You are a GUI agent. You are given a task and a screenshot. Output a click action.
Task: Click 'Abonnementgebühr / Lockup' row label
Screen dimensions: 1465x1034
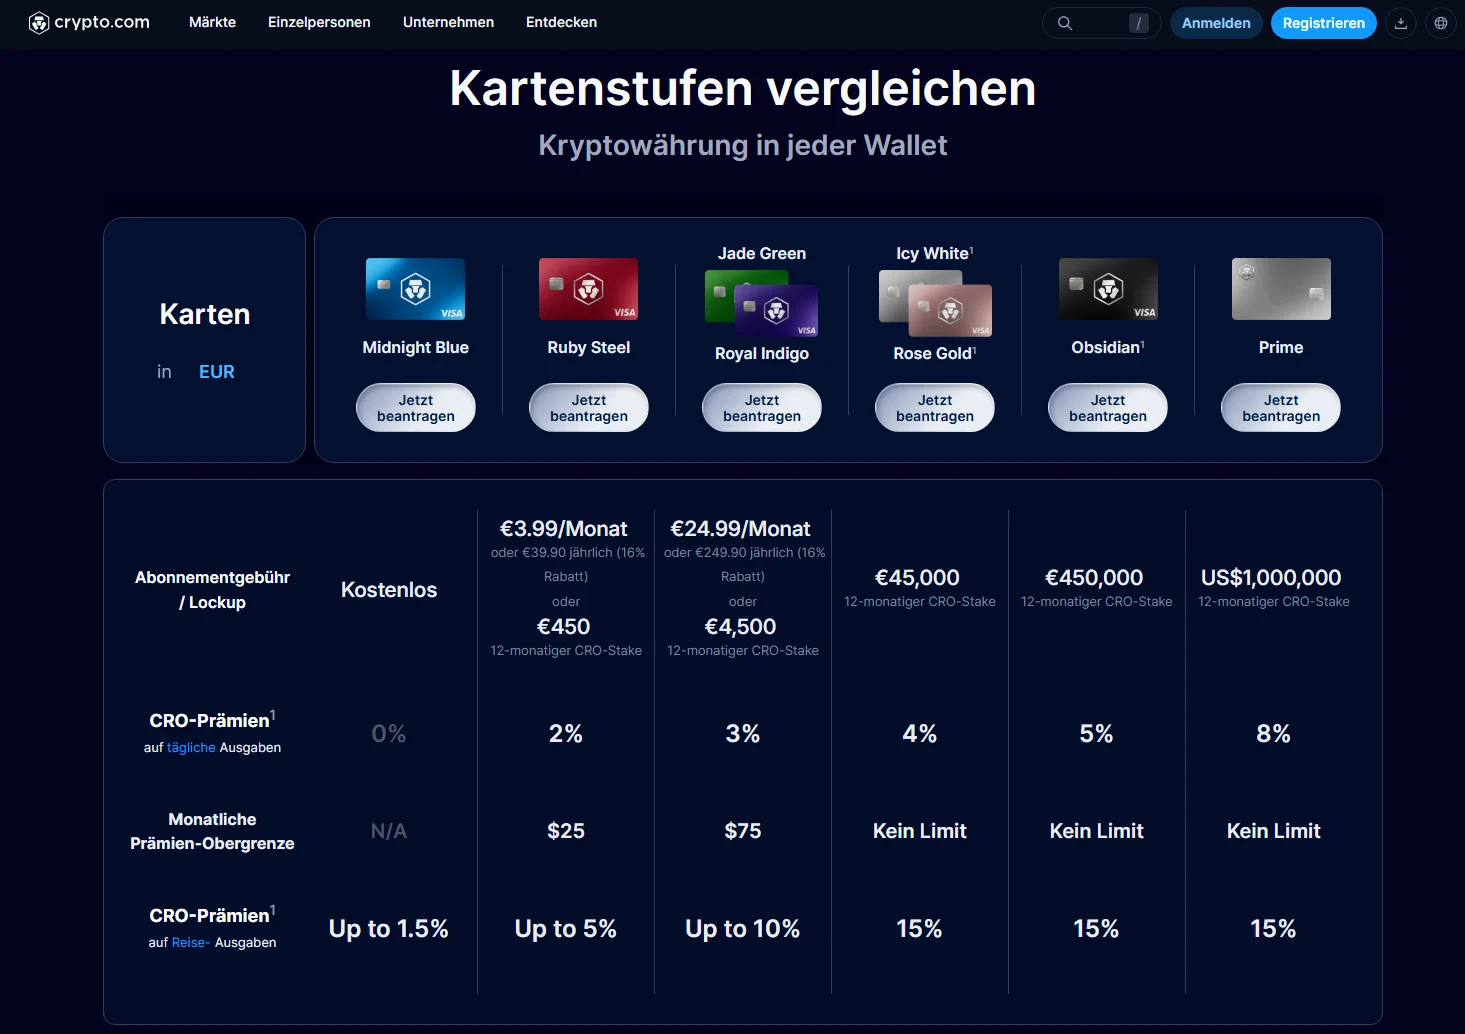212,590
